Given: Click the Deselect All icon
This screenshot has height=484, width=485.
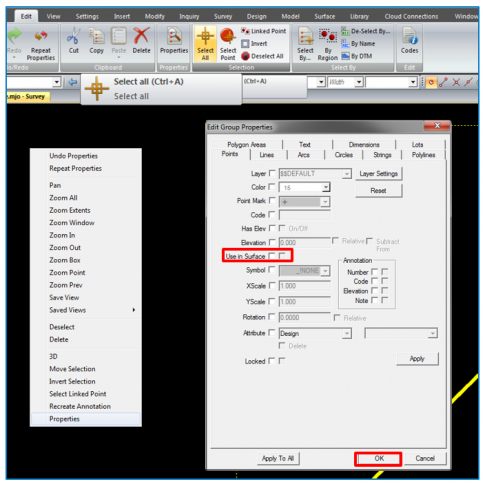Looking at the screenshot, I should [245, 56].
